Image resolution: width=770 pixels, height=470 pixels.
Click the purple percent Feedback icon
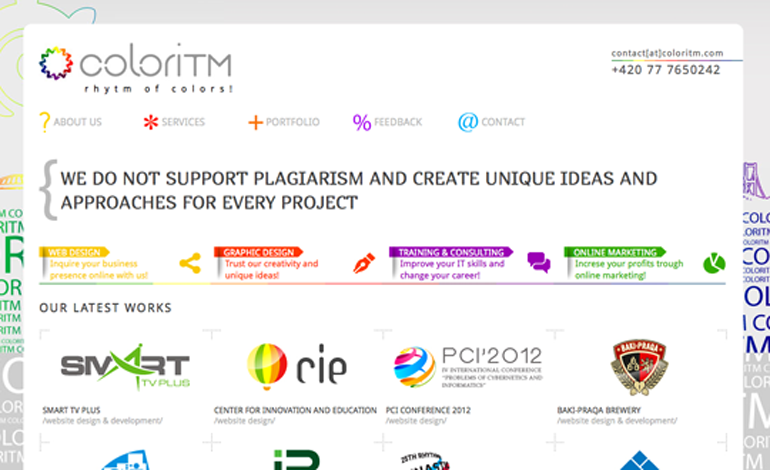[362, 122]
